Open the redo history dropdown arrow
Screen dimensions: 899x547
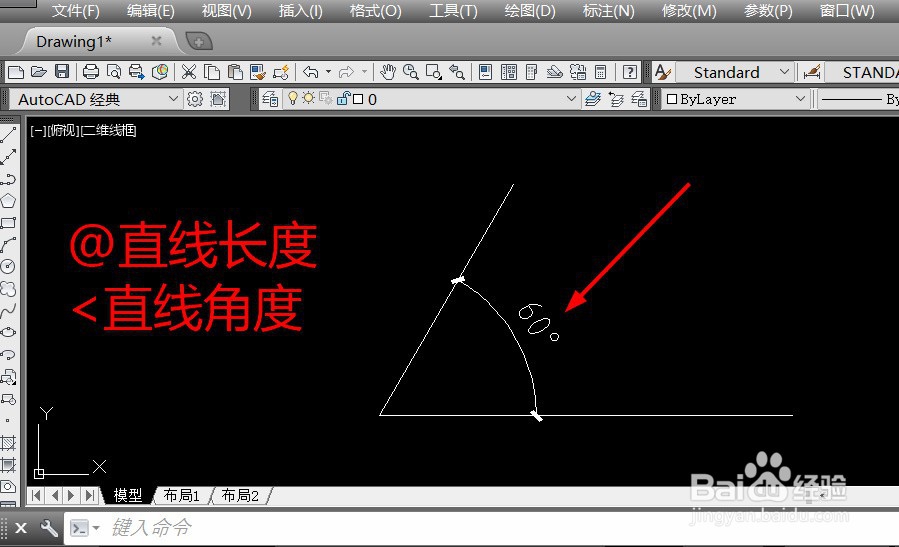tap(365, 72)
